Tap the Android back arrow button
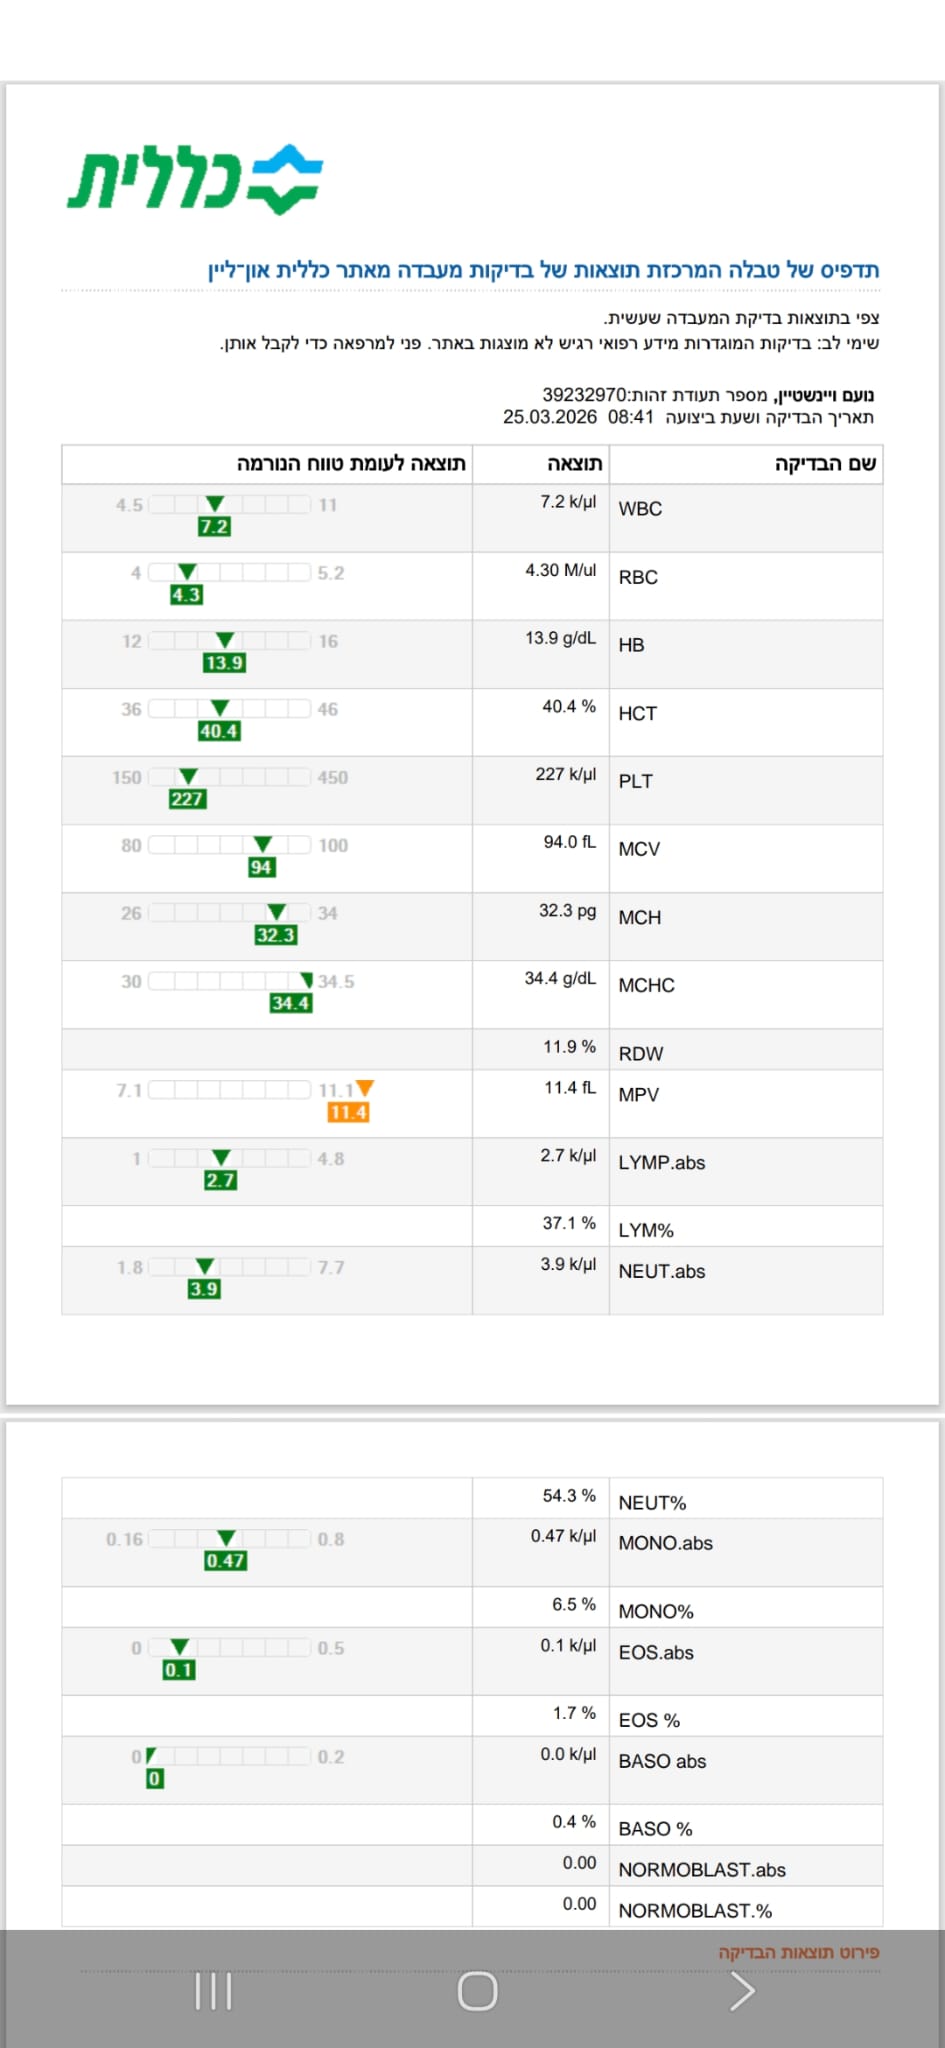Image resolution: width=945 pixels, height=2048 pixels. [741, 1991]
